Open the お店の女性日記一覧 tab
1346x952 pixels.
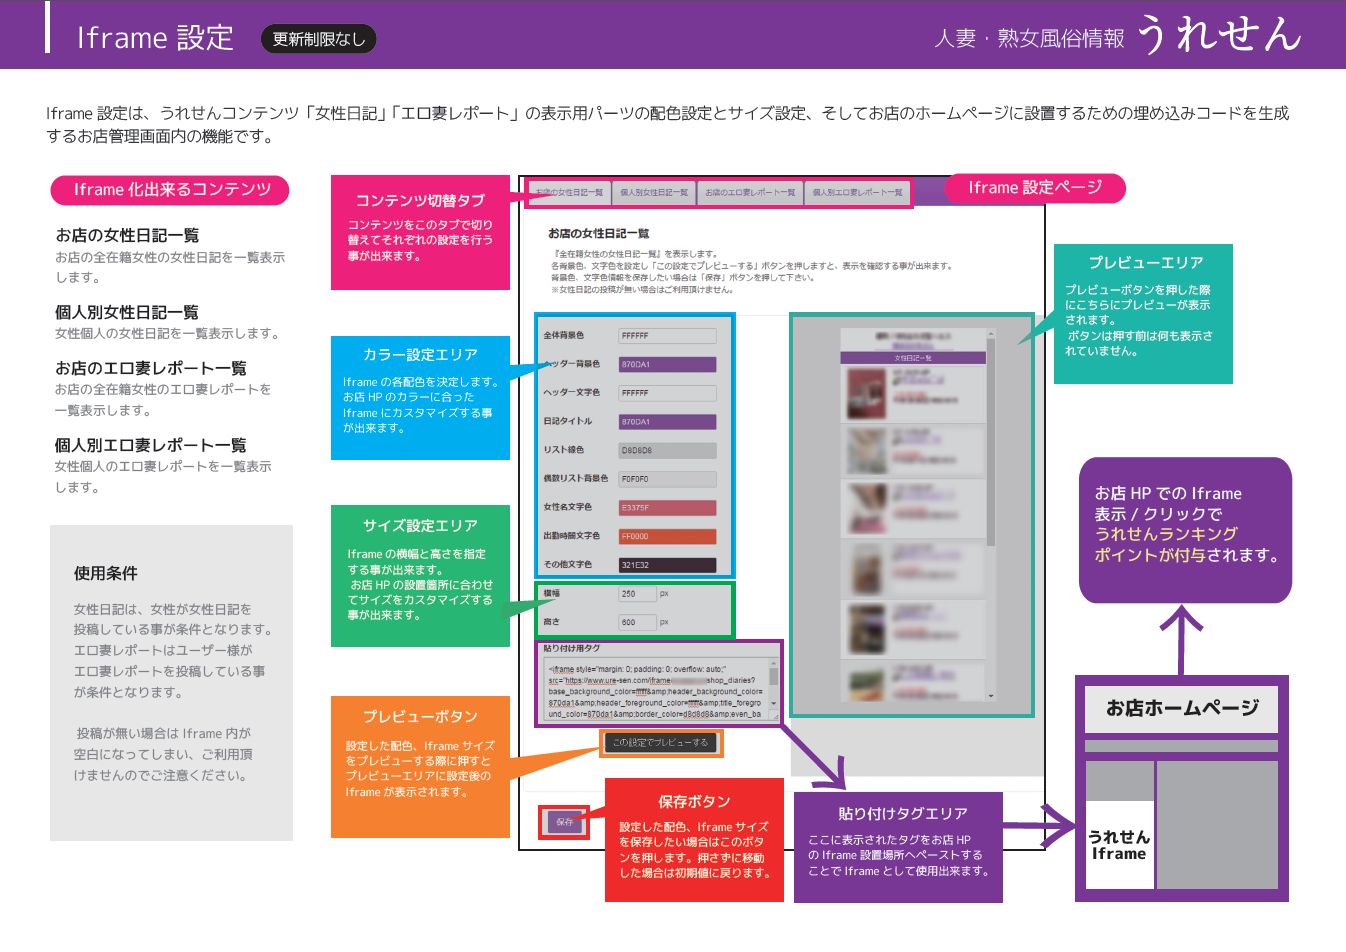tap(569, 192)
